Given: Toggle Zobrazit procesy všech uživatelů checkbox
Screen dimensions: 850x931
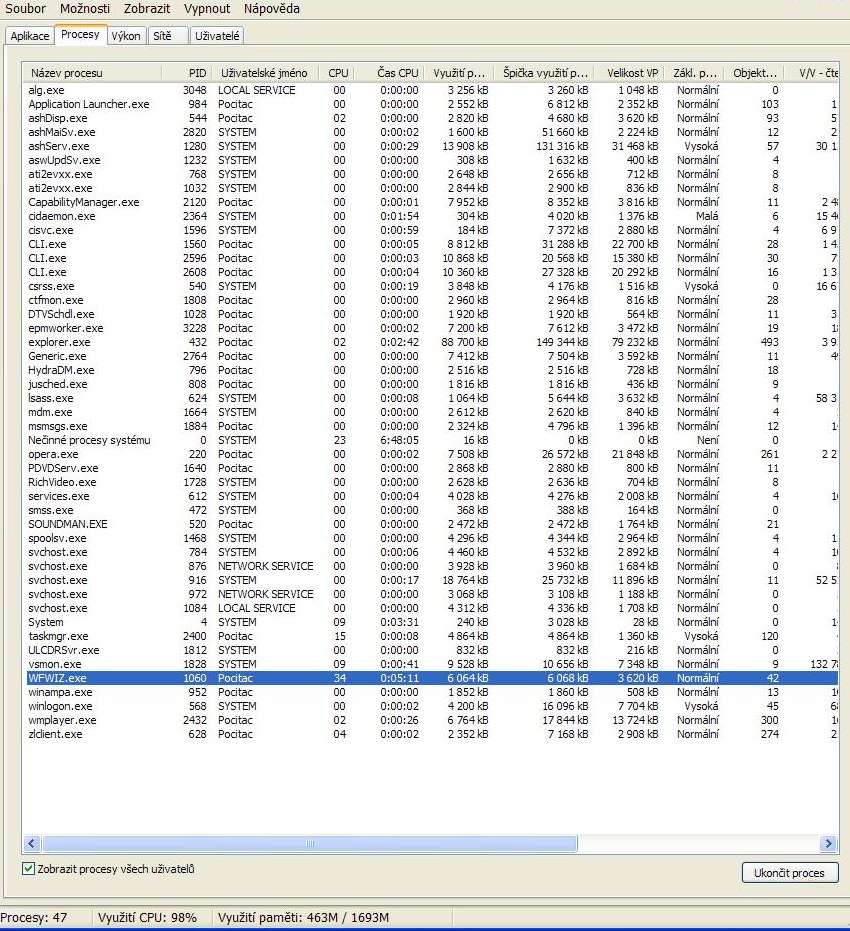Looking at the screenshot, I should pos(28,869).
